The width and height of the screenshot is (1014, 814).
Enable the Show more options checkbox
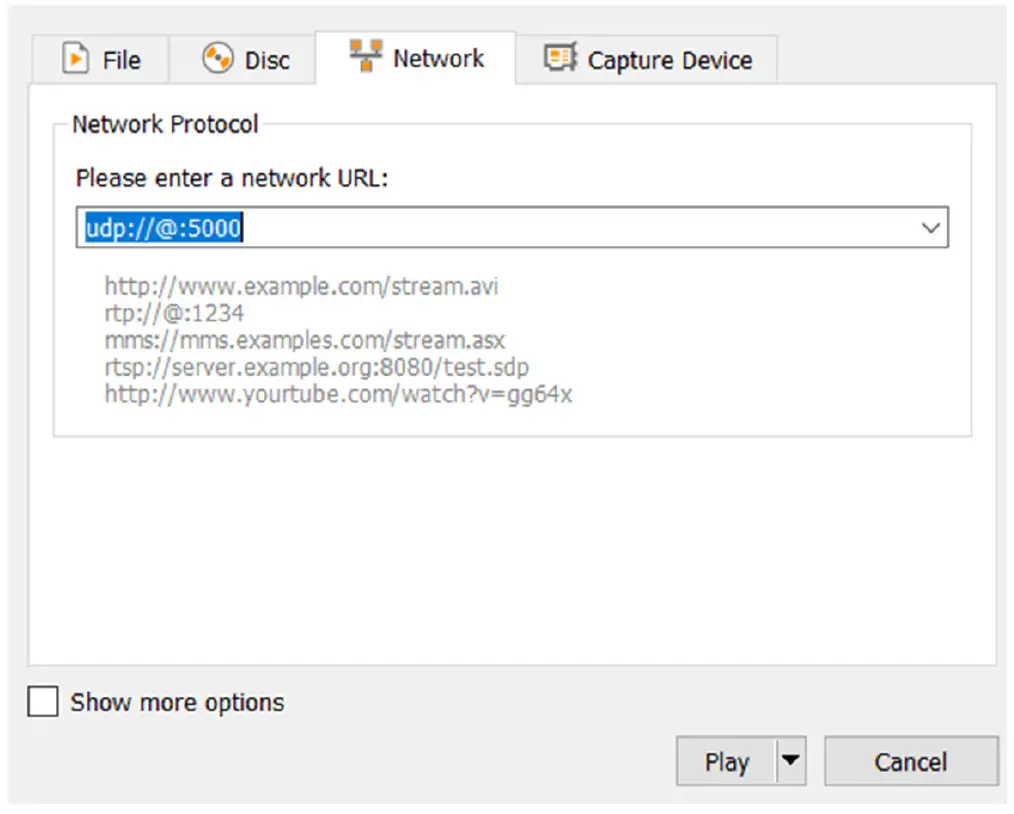click(x=43, y=702)
